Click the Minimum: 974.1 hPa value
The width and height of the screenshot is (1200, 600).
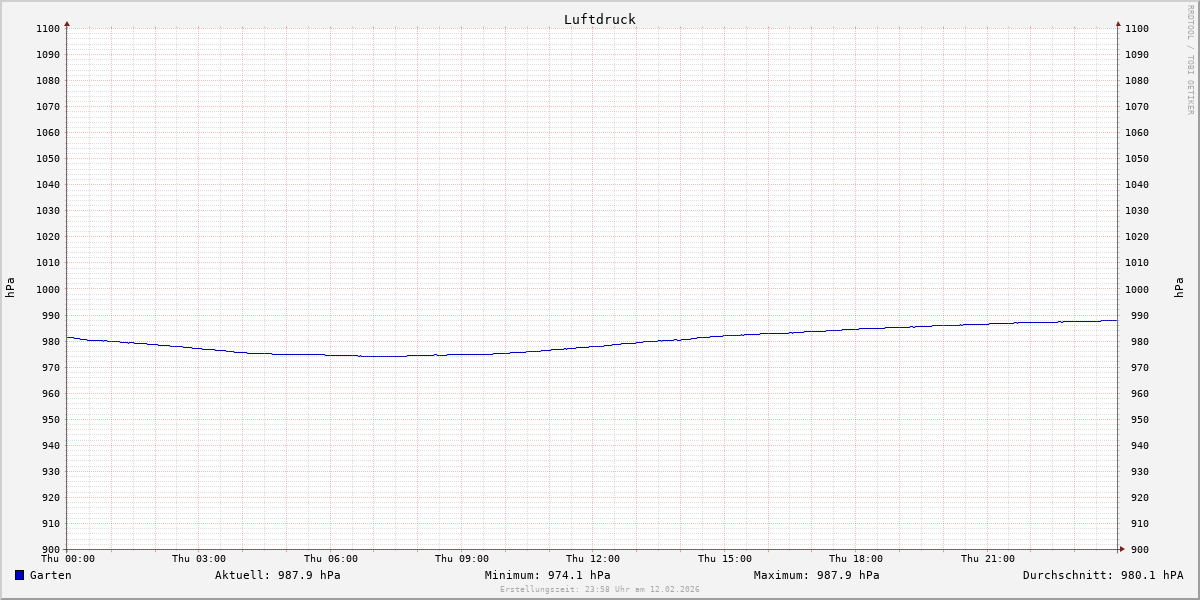tap(547, 575)
